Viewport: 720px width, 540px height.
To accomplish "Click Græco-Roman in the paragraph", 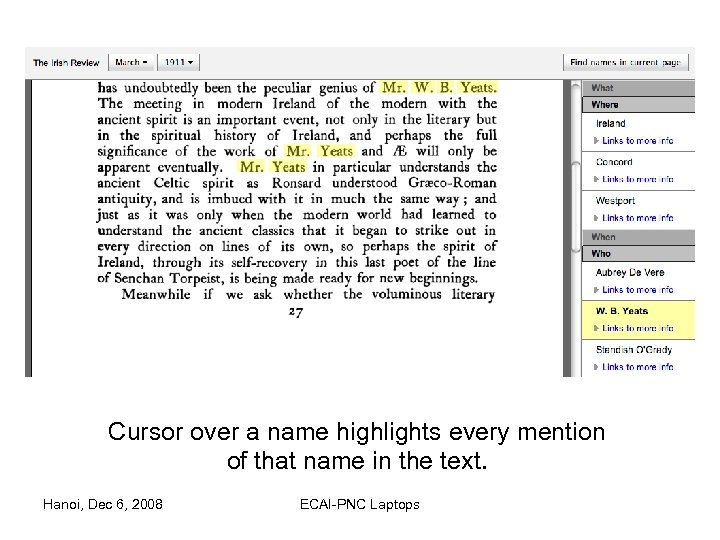I will pos(452,183).
